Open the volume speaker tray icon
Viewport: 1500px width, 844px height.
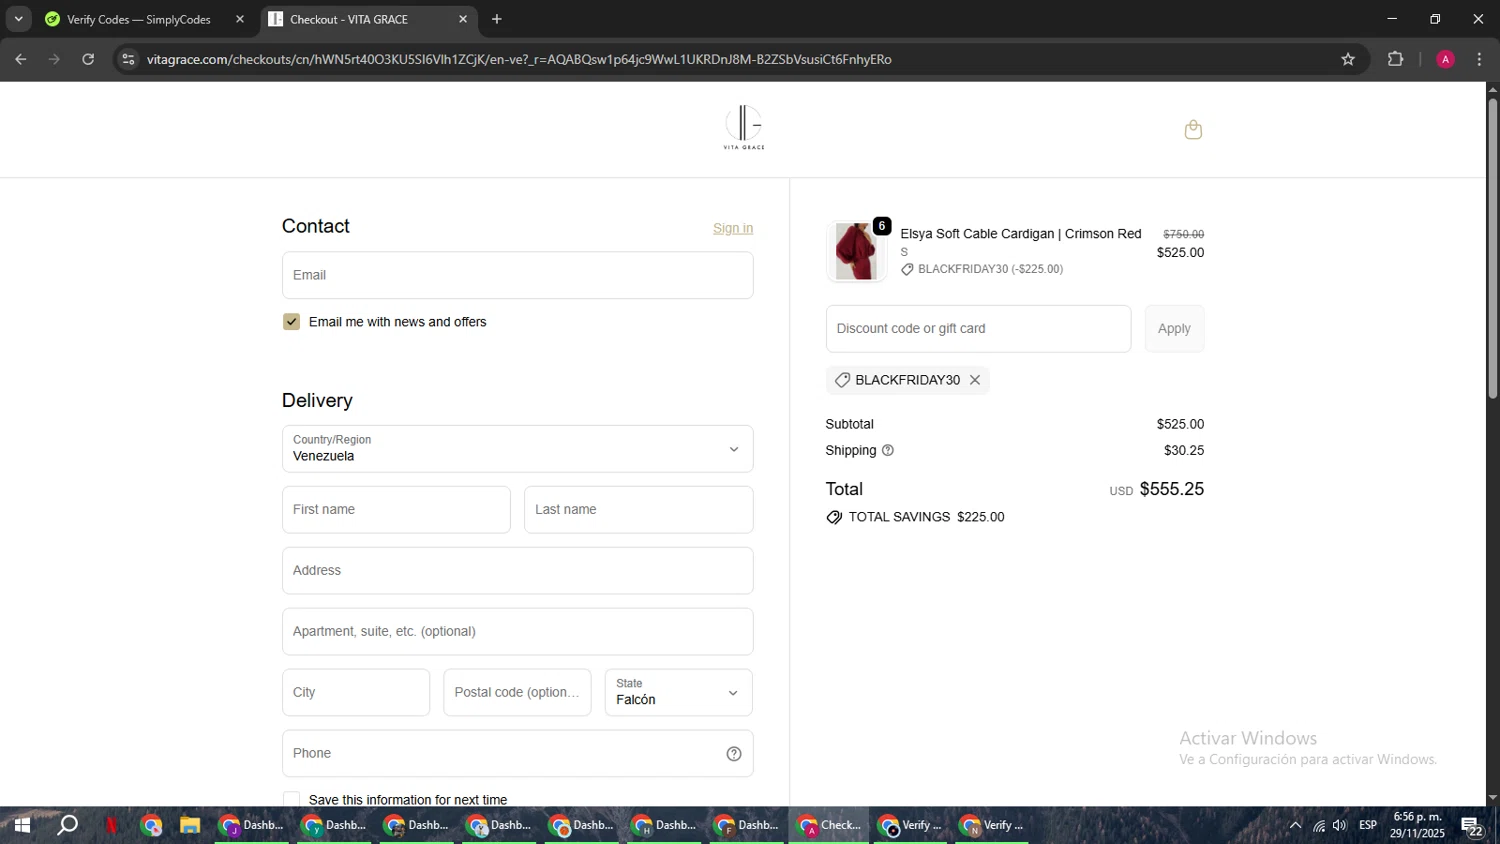tap(1340, 826)
